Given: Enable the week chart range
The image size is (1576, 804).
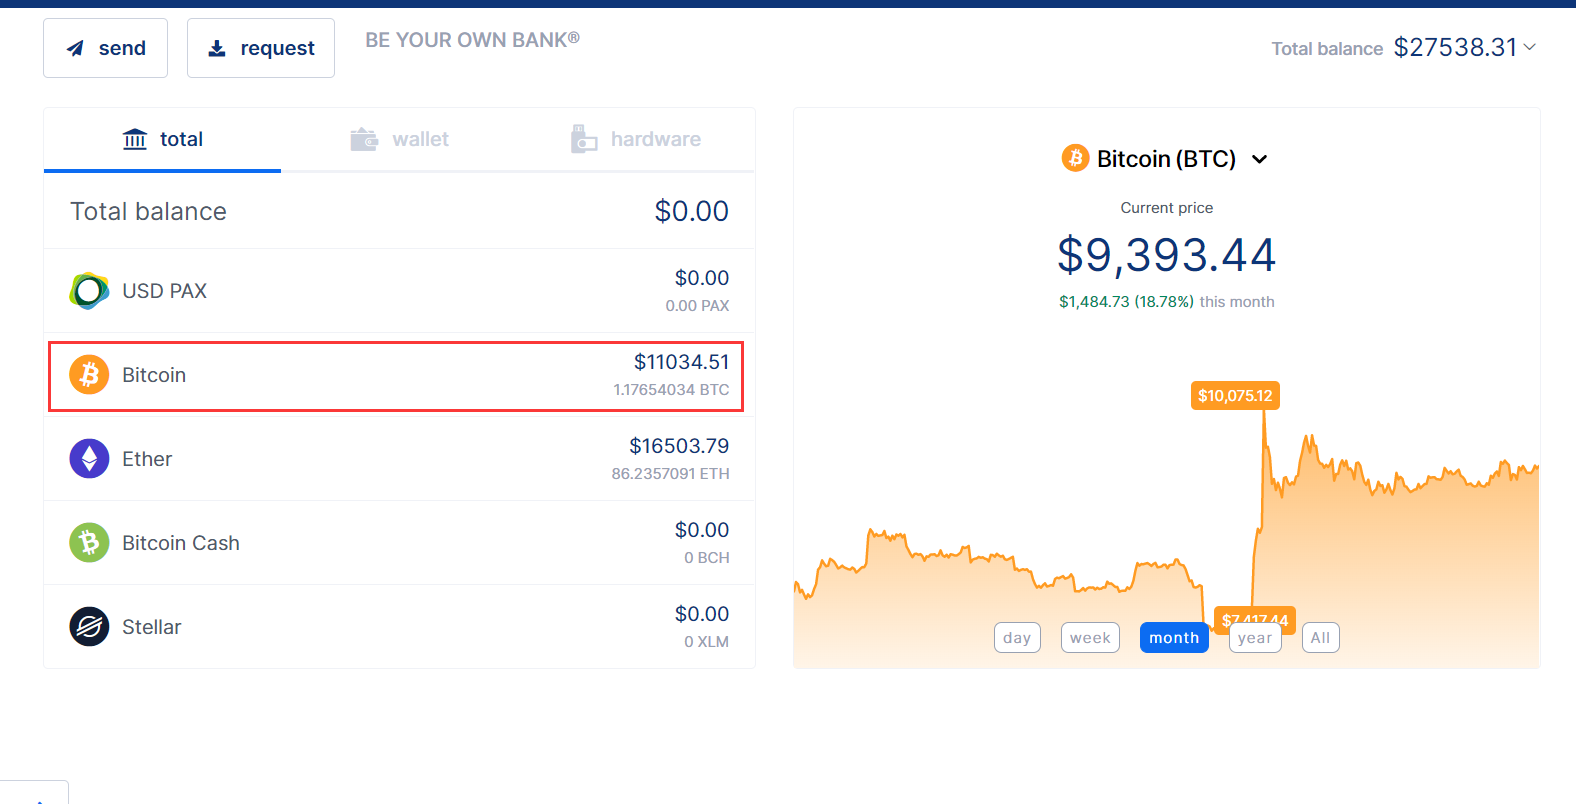Looking at the screenshot, I should point(1090,637).
